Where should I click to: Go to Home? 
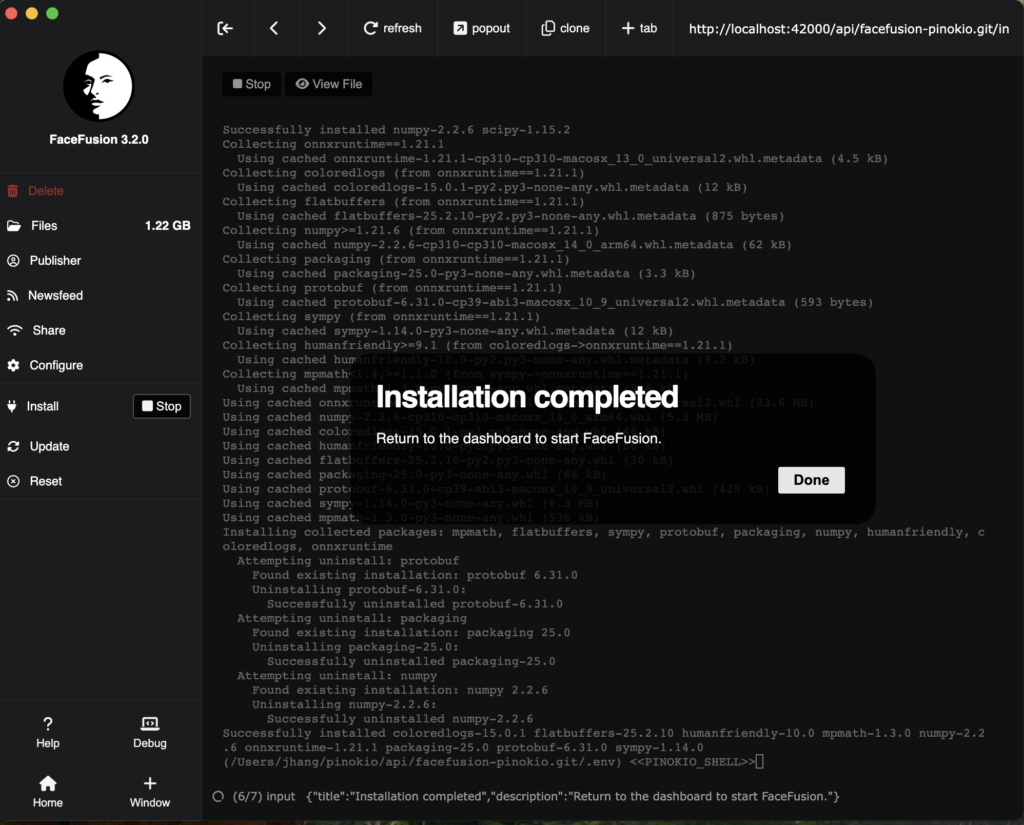click(x=48, y=792)
